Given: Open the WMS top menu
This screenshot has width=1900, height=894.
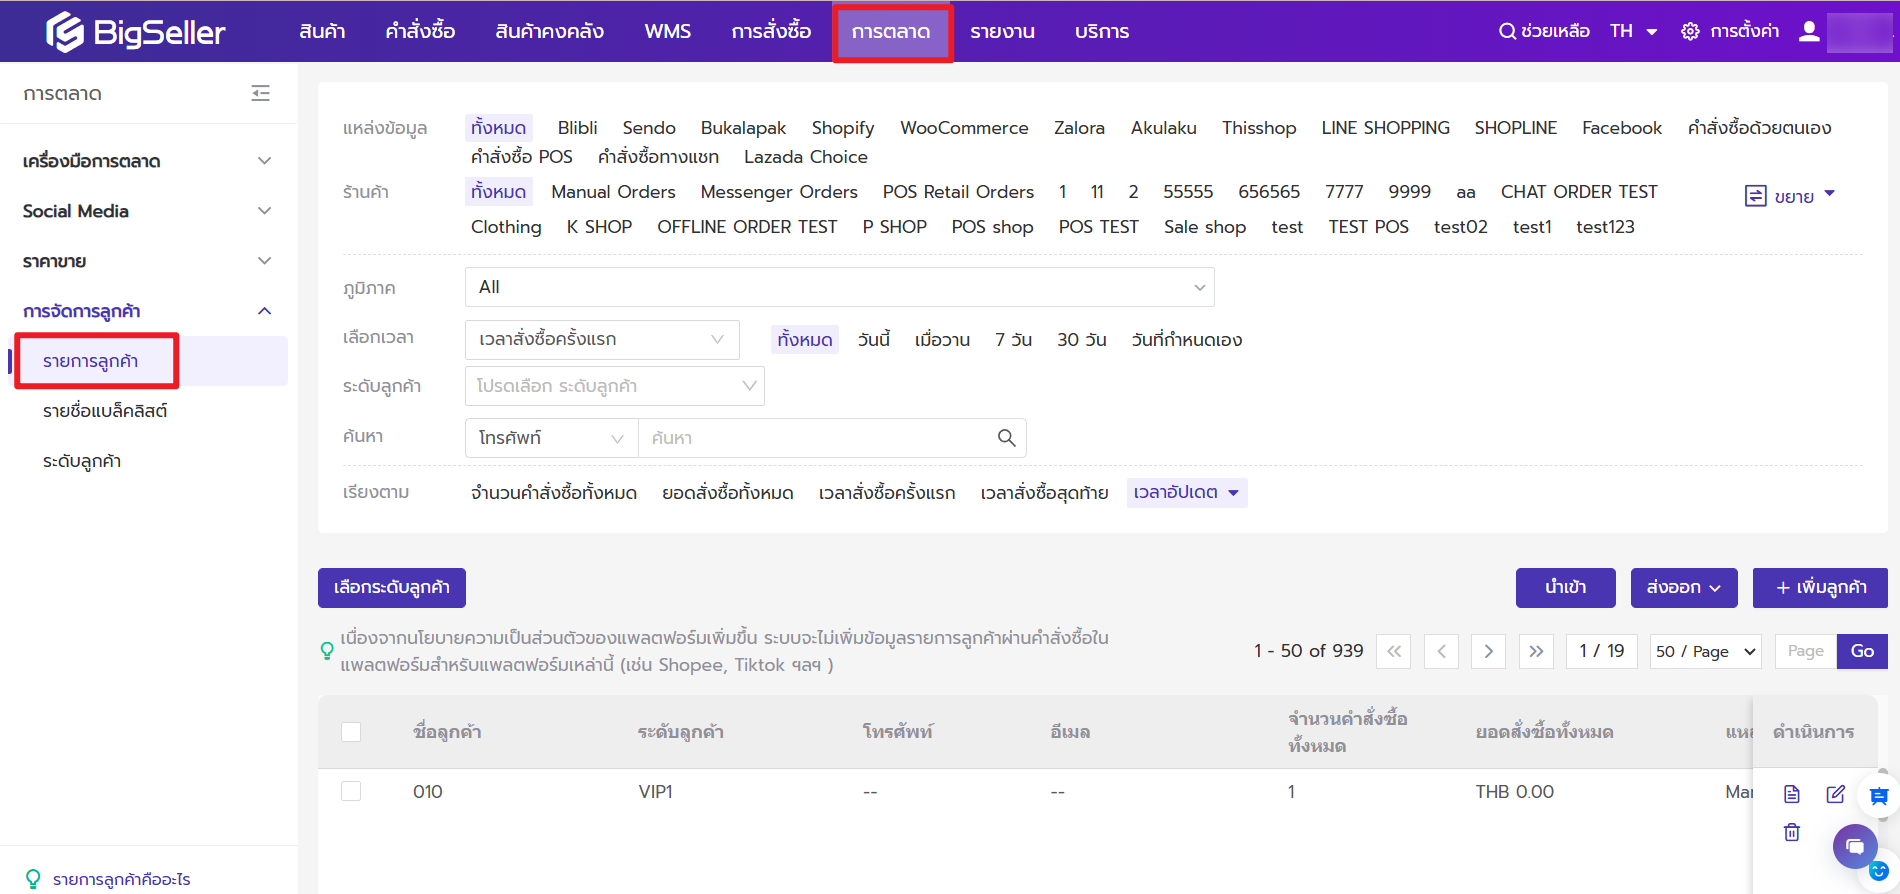Looking at the screenshot, I should [667, 31].
